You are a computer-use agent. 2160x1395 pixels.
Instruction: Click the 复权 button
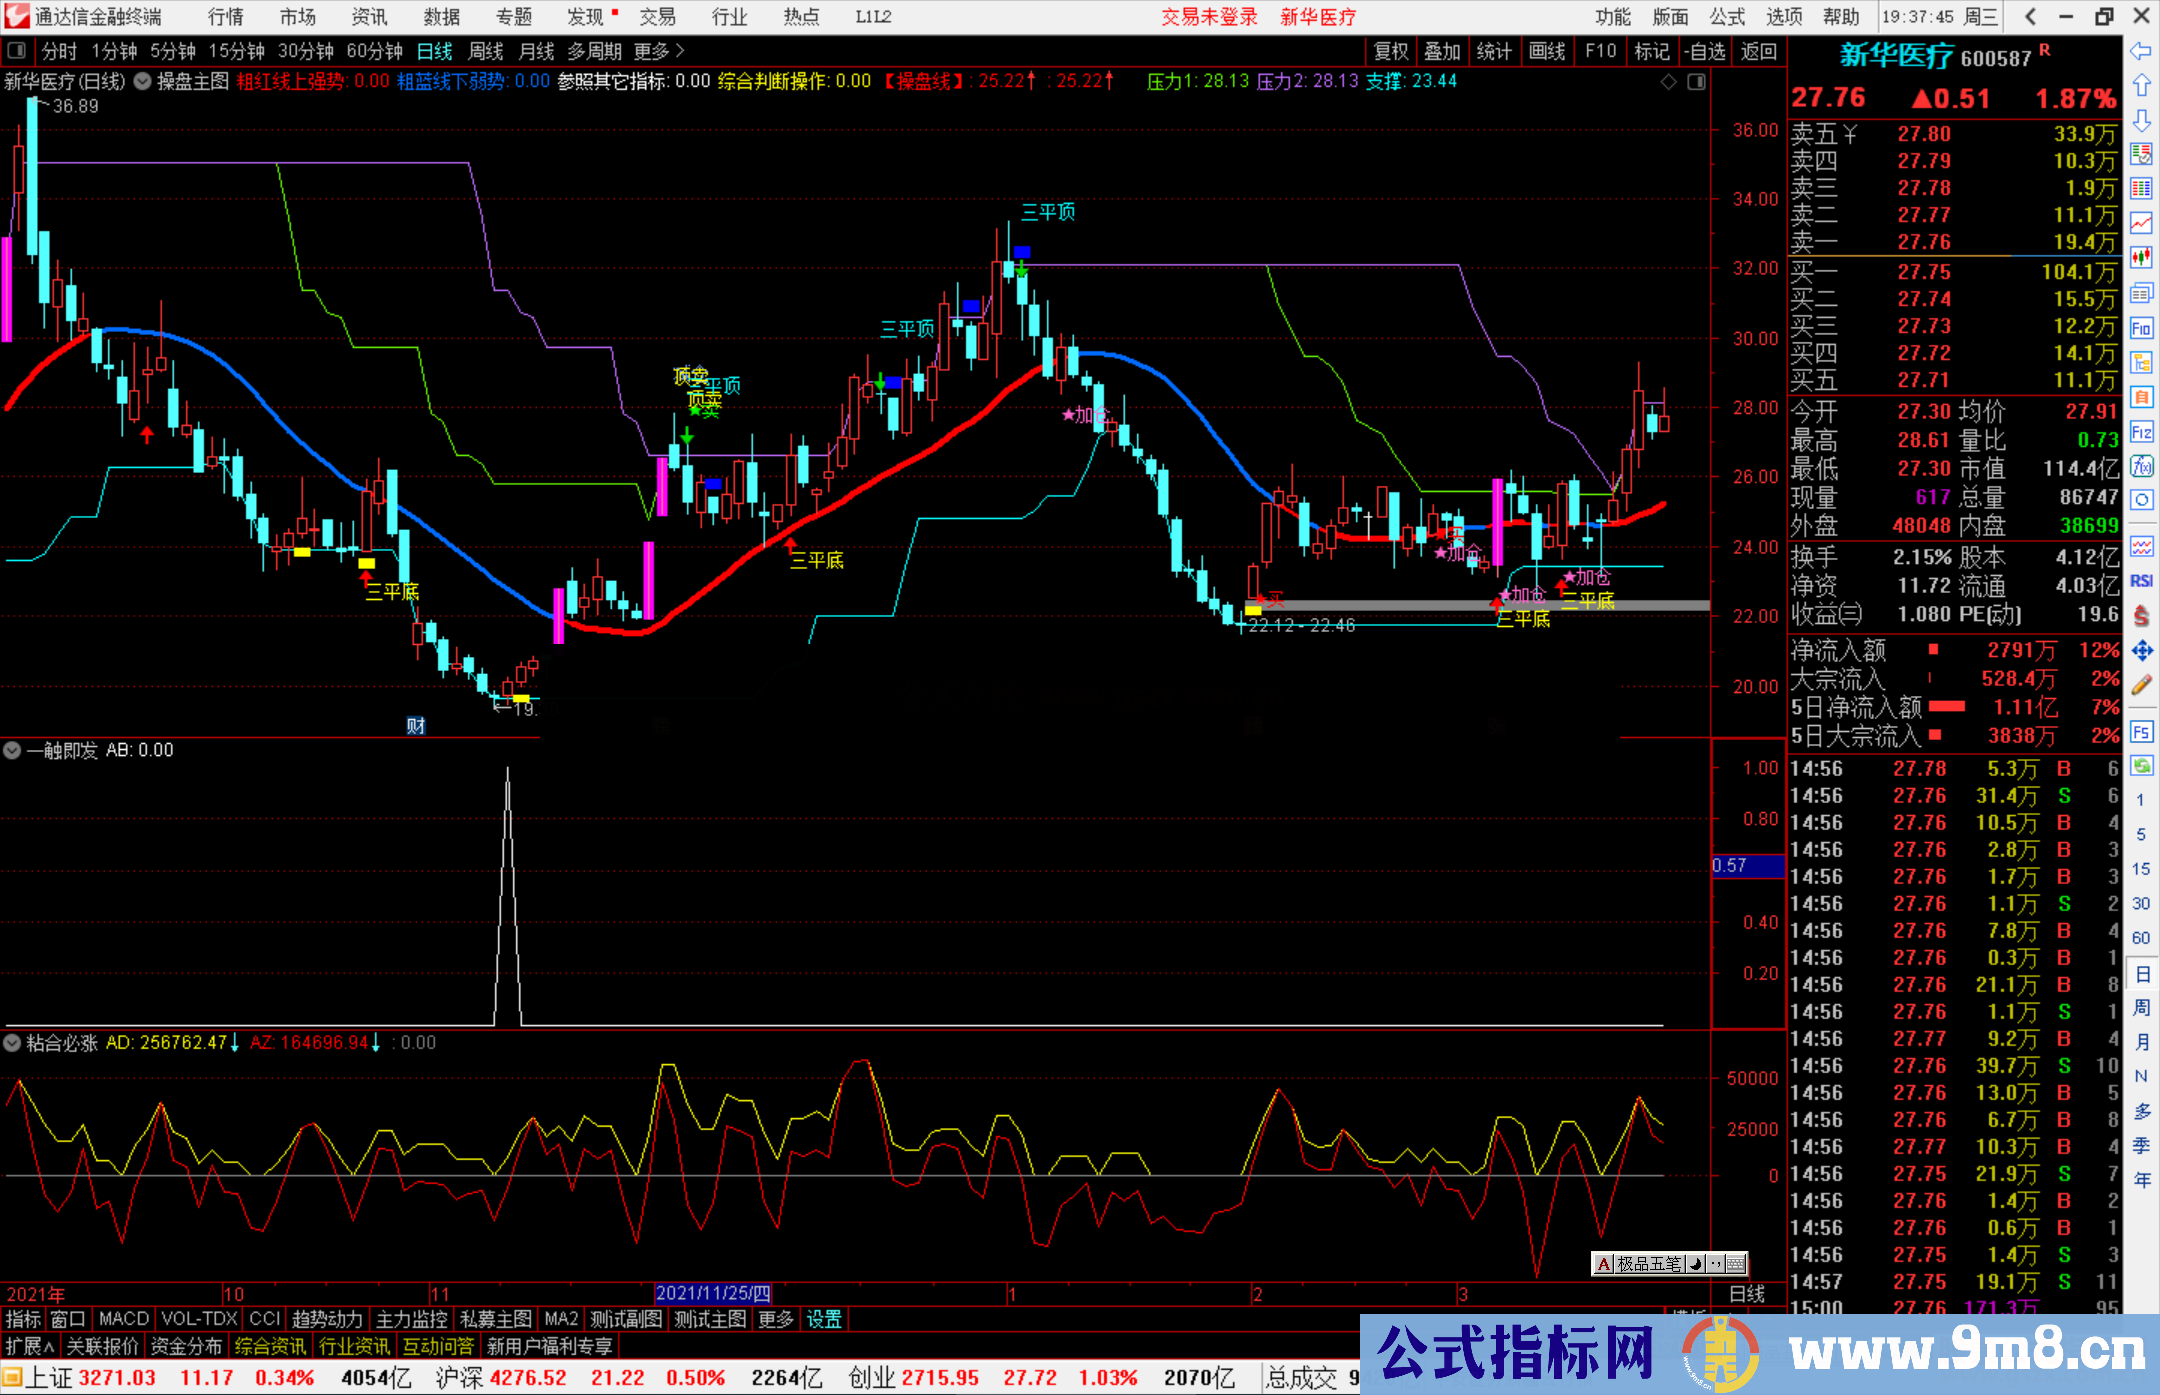tap(1390, 51)
